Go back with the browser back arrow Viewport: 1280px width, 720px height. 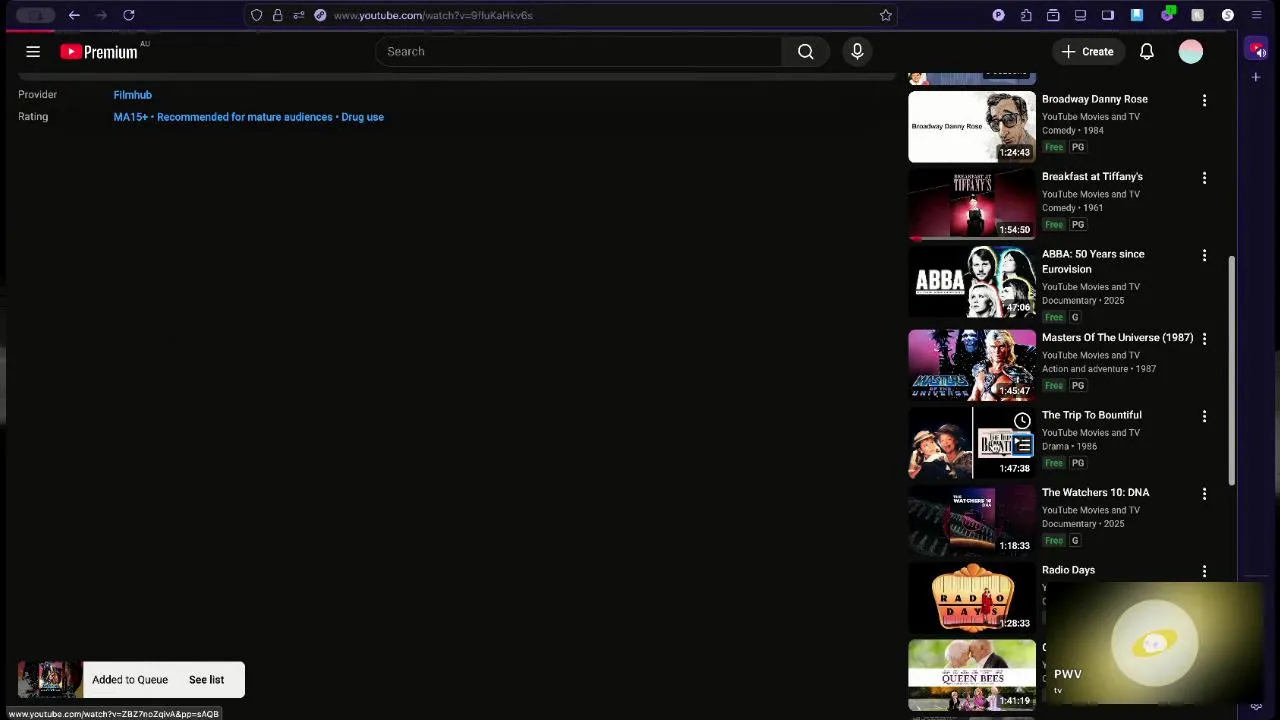[x=74, y=15]
